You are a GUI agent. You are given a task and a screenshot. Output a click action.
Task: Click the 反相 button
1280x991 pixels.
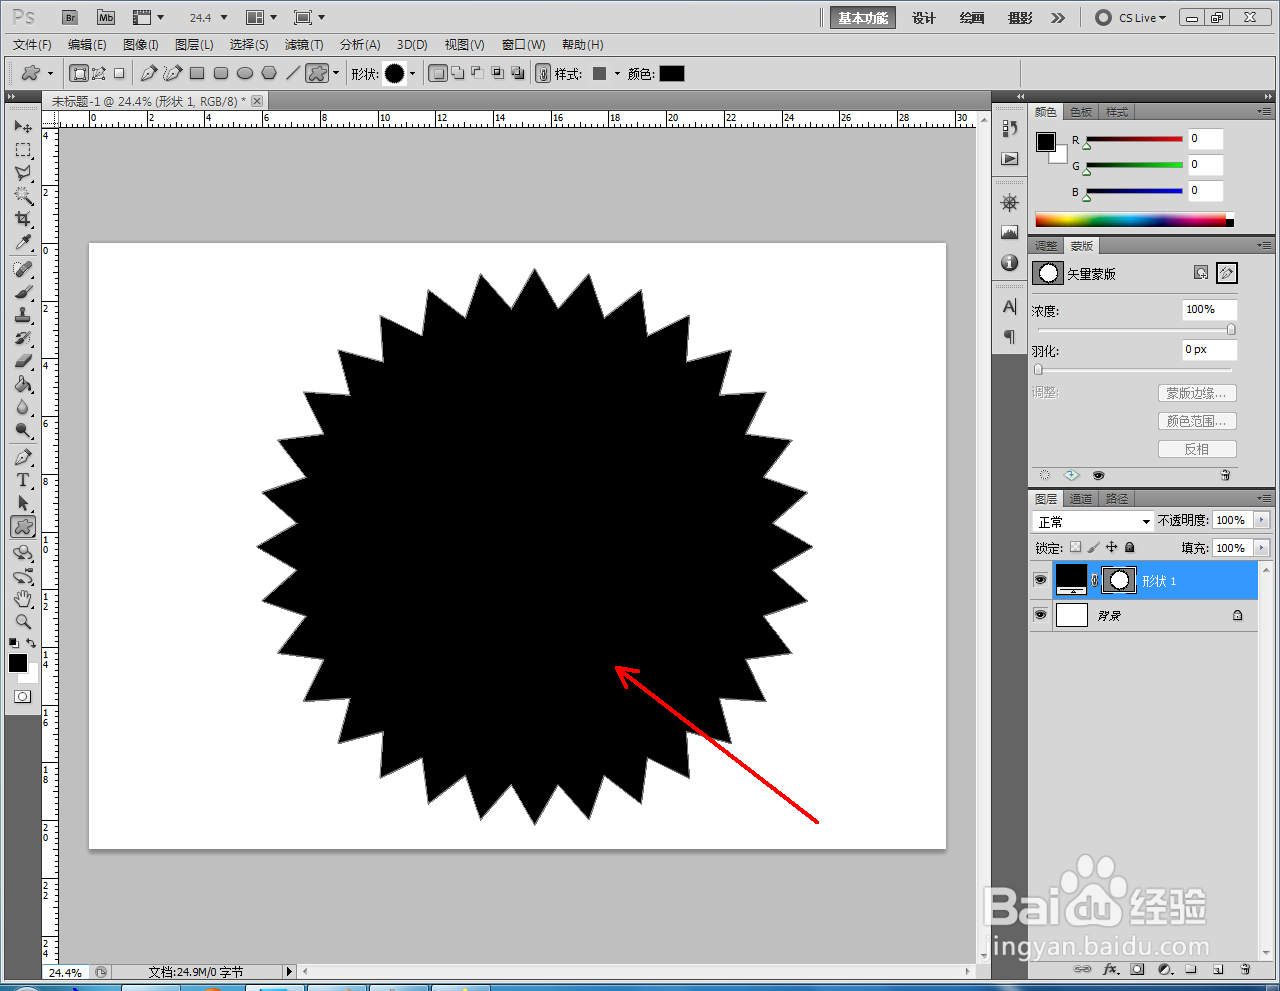[x=1197, y=449]
